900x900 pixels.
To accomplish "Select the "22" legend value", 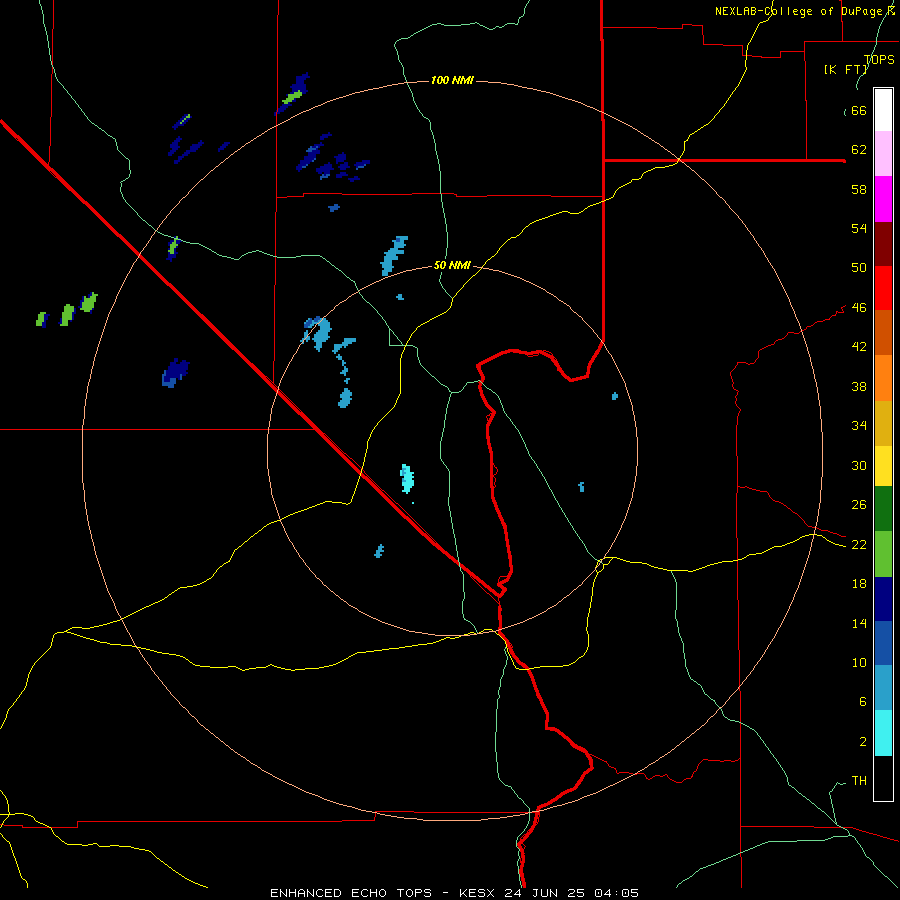I will (x=859, y=545).
